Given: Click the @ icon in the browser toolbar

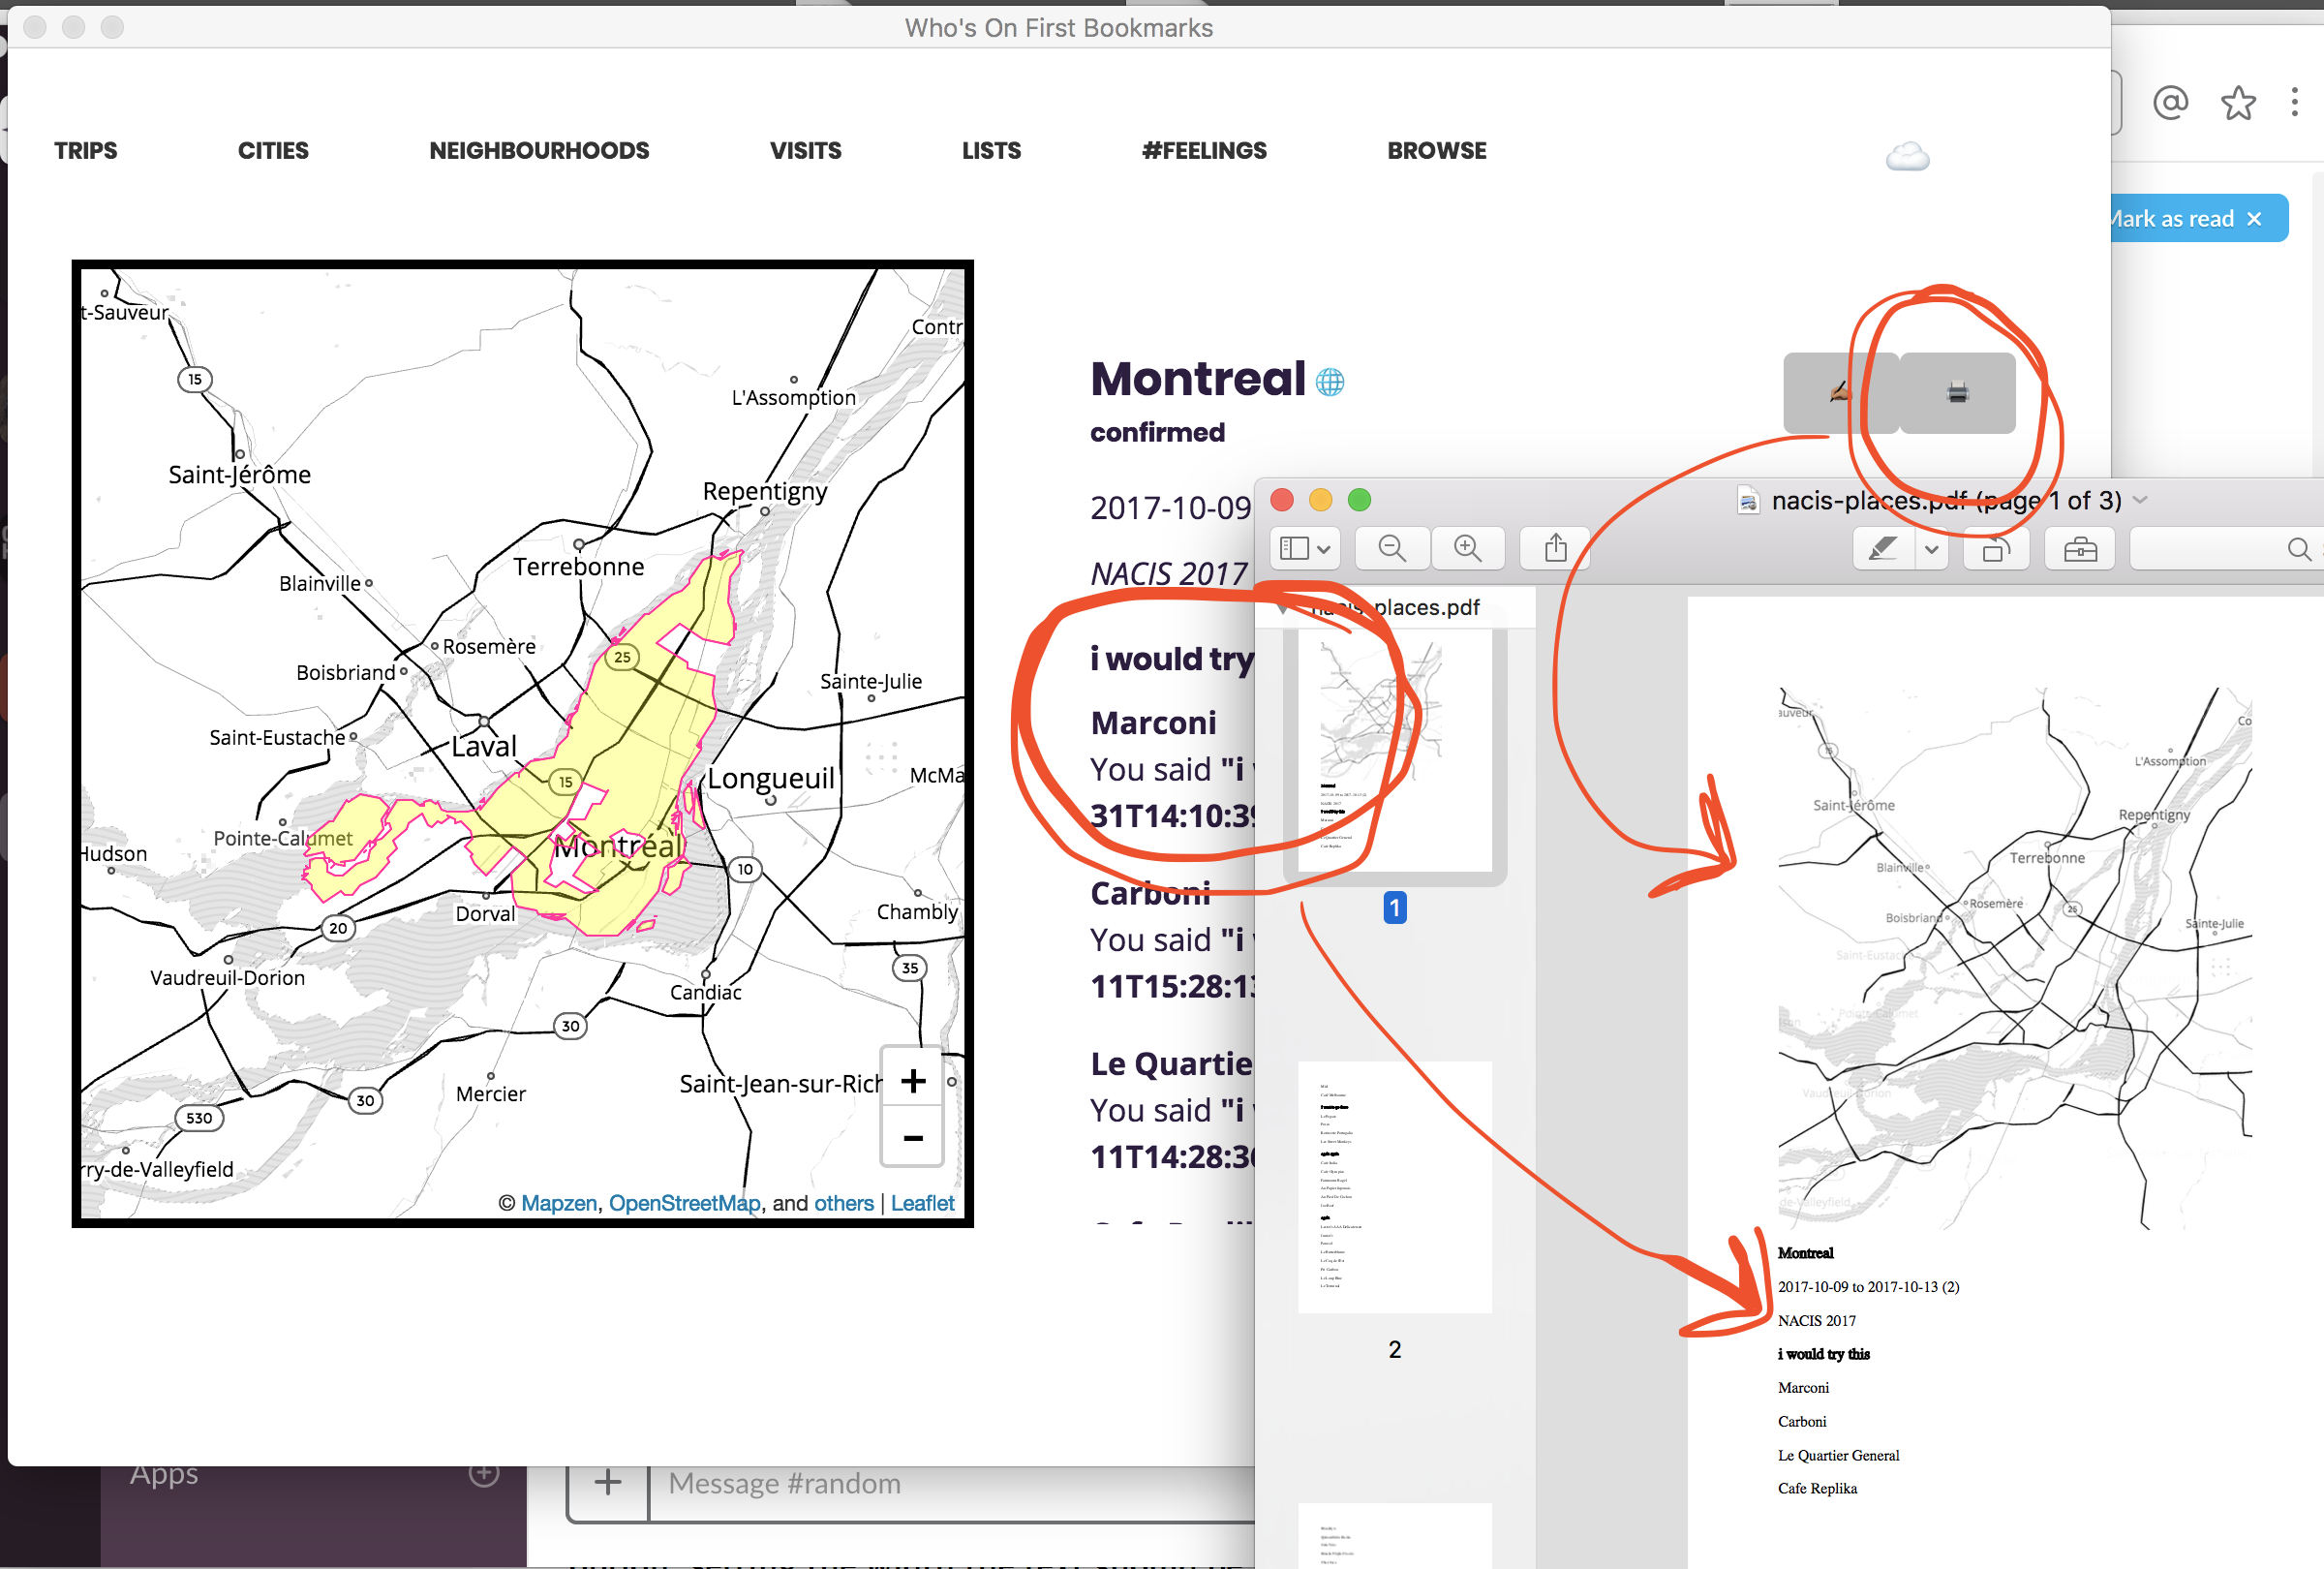Looking at the screenshot, I should pyautogui.click(x=2170, y=102).
